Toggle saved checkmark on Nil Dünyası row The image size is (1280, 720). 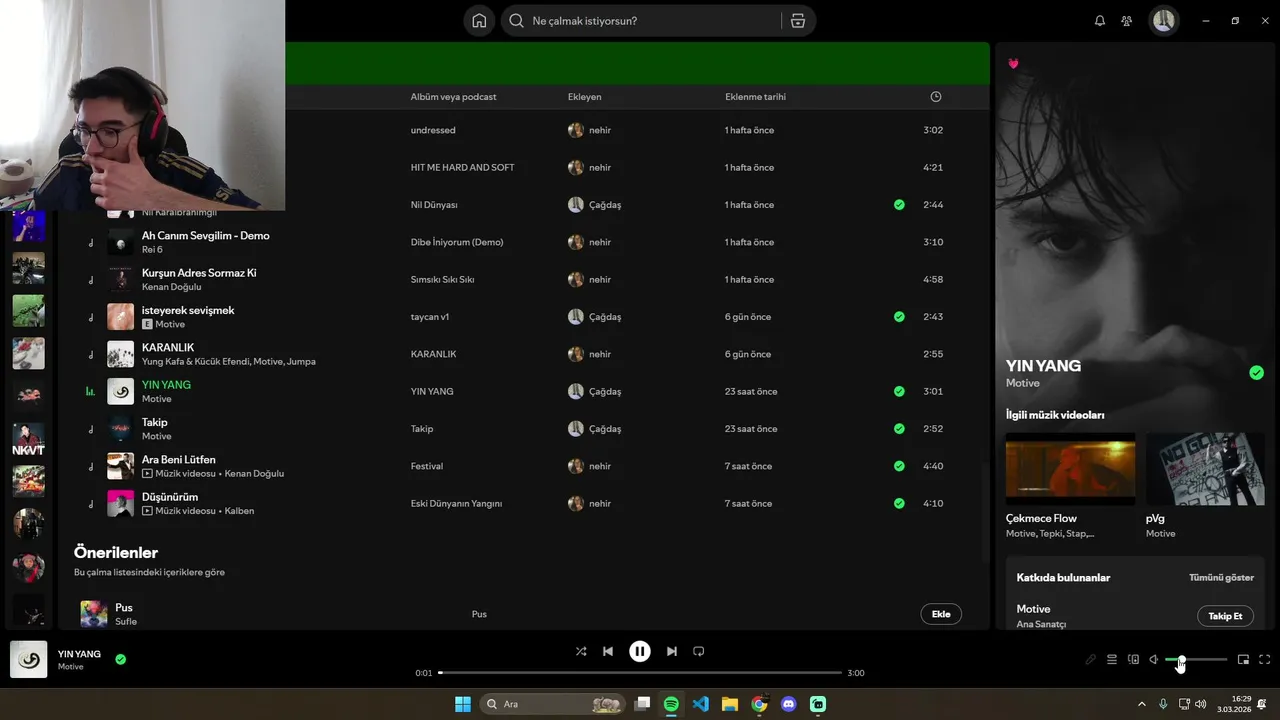tap(899, 205)
